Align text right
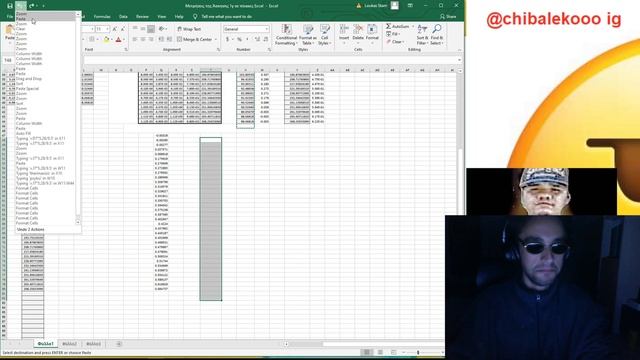640x360 pixels. click(x=151, y=39)
